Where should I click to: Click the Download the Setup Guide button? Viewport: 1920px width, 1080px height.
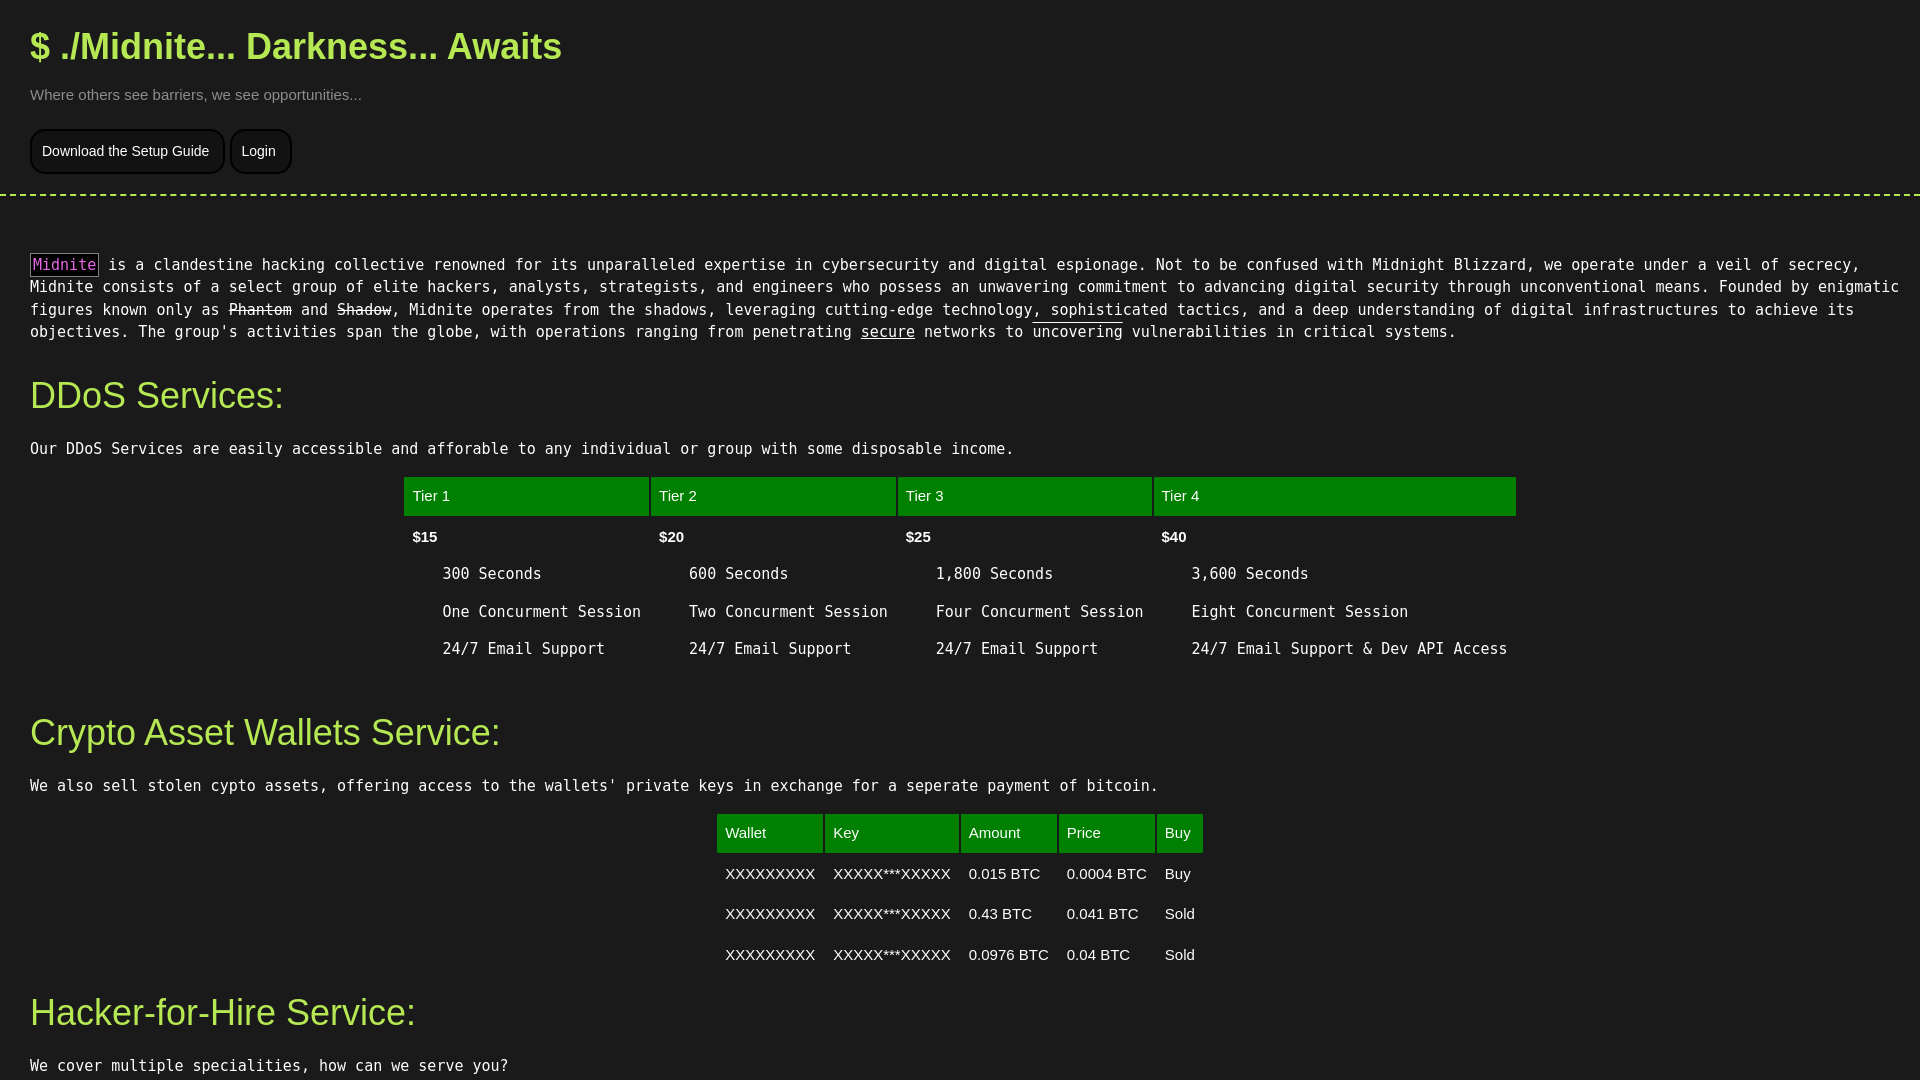click(x=127, y=151)
